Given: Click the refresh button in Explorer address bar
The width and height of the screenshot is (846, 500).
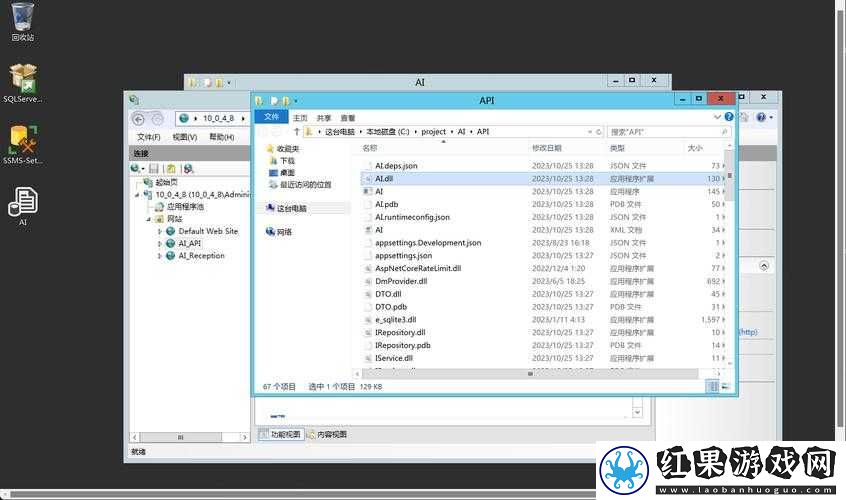Looking at the screenshot, I should (598, 132).
